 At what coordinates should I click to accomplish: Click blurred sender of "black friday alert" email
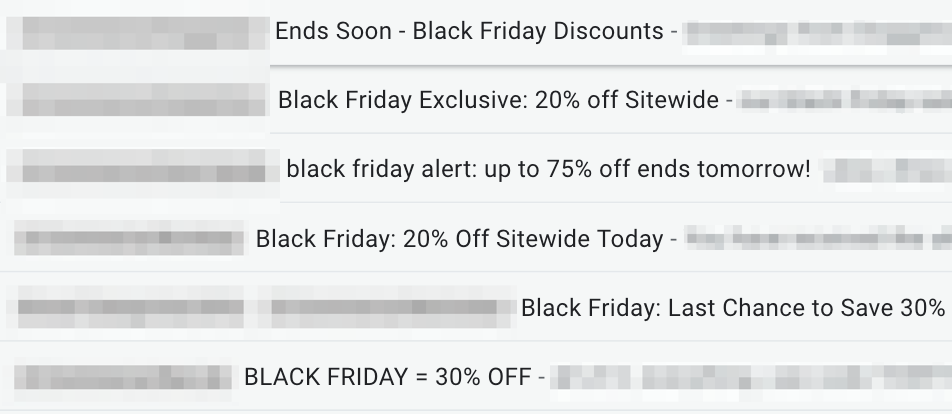[140, 169]
